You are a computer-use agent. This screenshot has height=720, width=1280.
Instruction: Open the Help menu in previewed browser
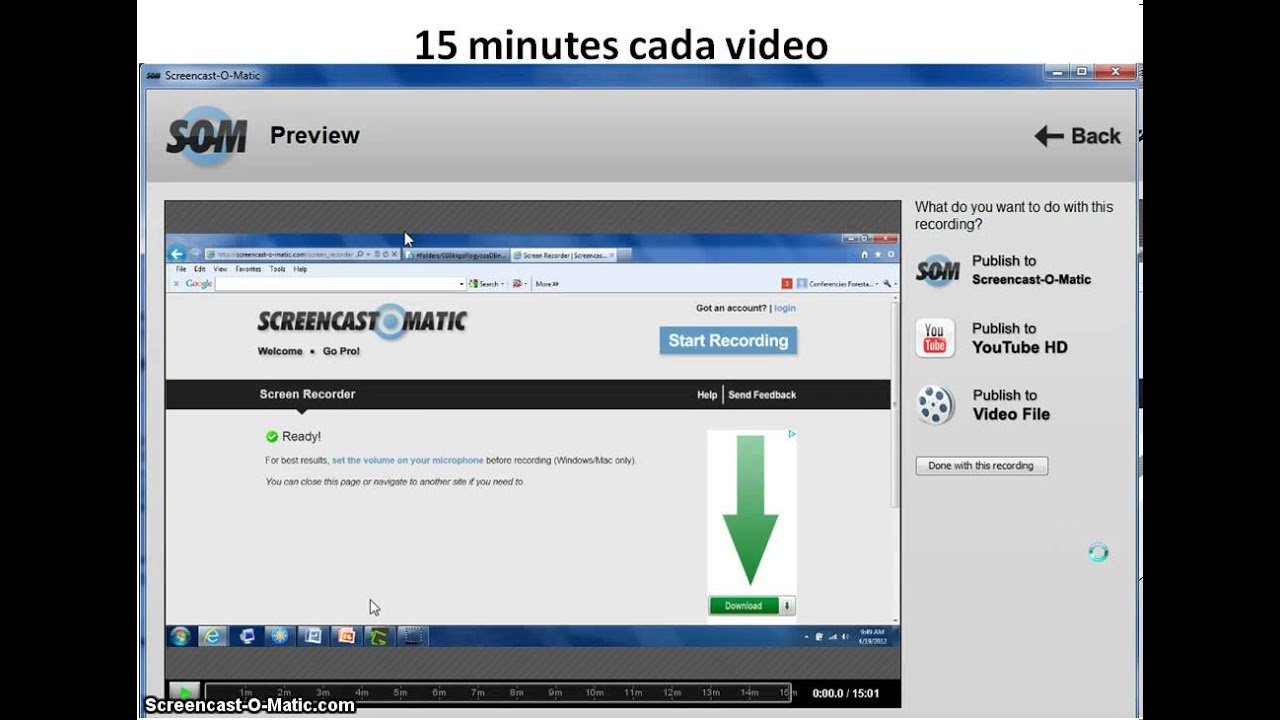(x=300, y=269)
